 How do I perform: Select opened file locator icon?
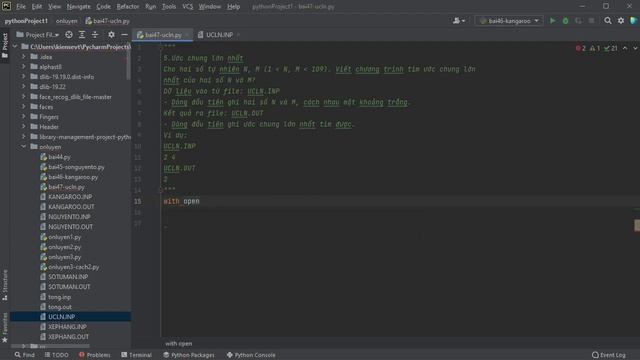[69, 35]
